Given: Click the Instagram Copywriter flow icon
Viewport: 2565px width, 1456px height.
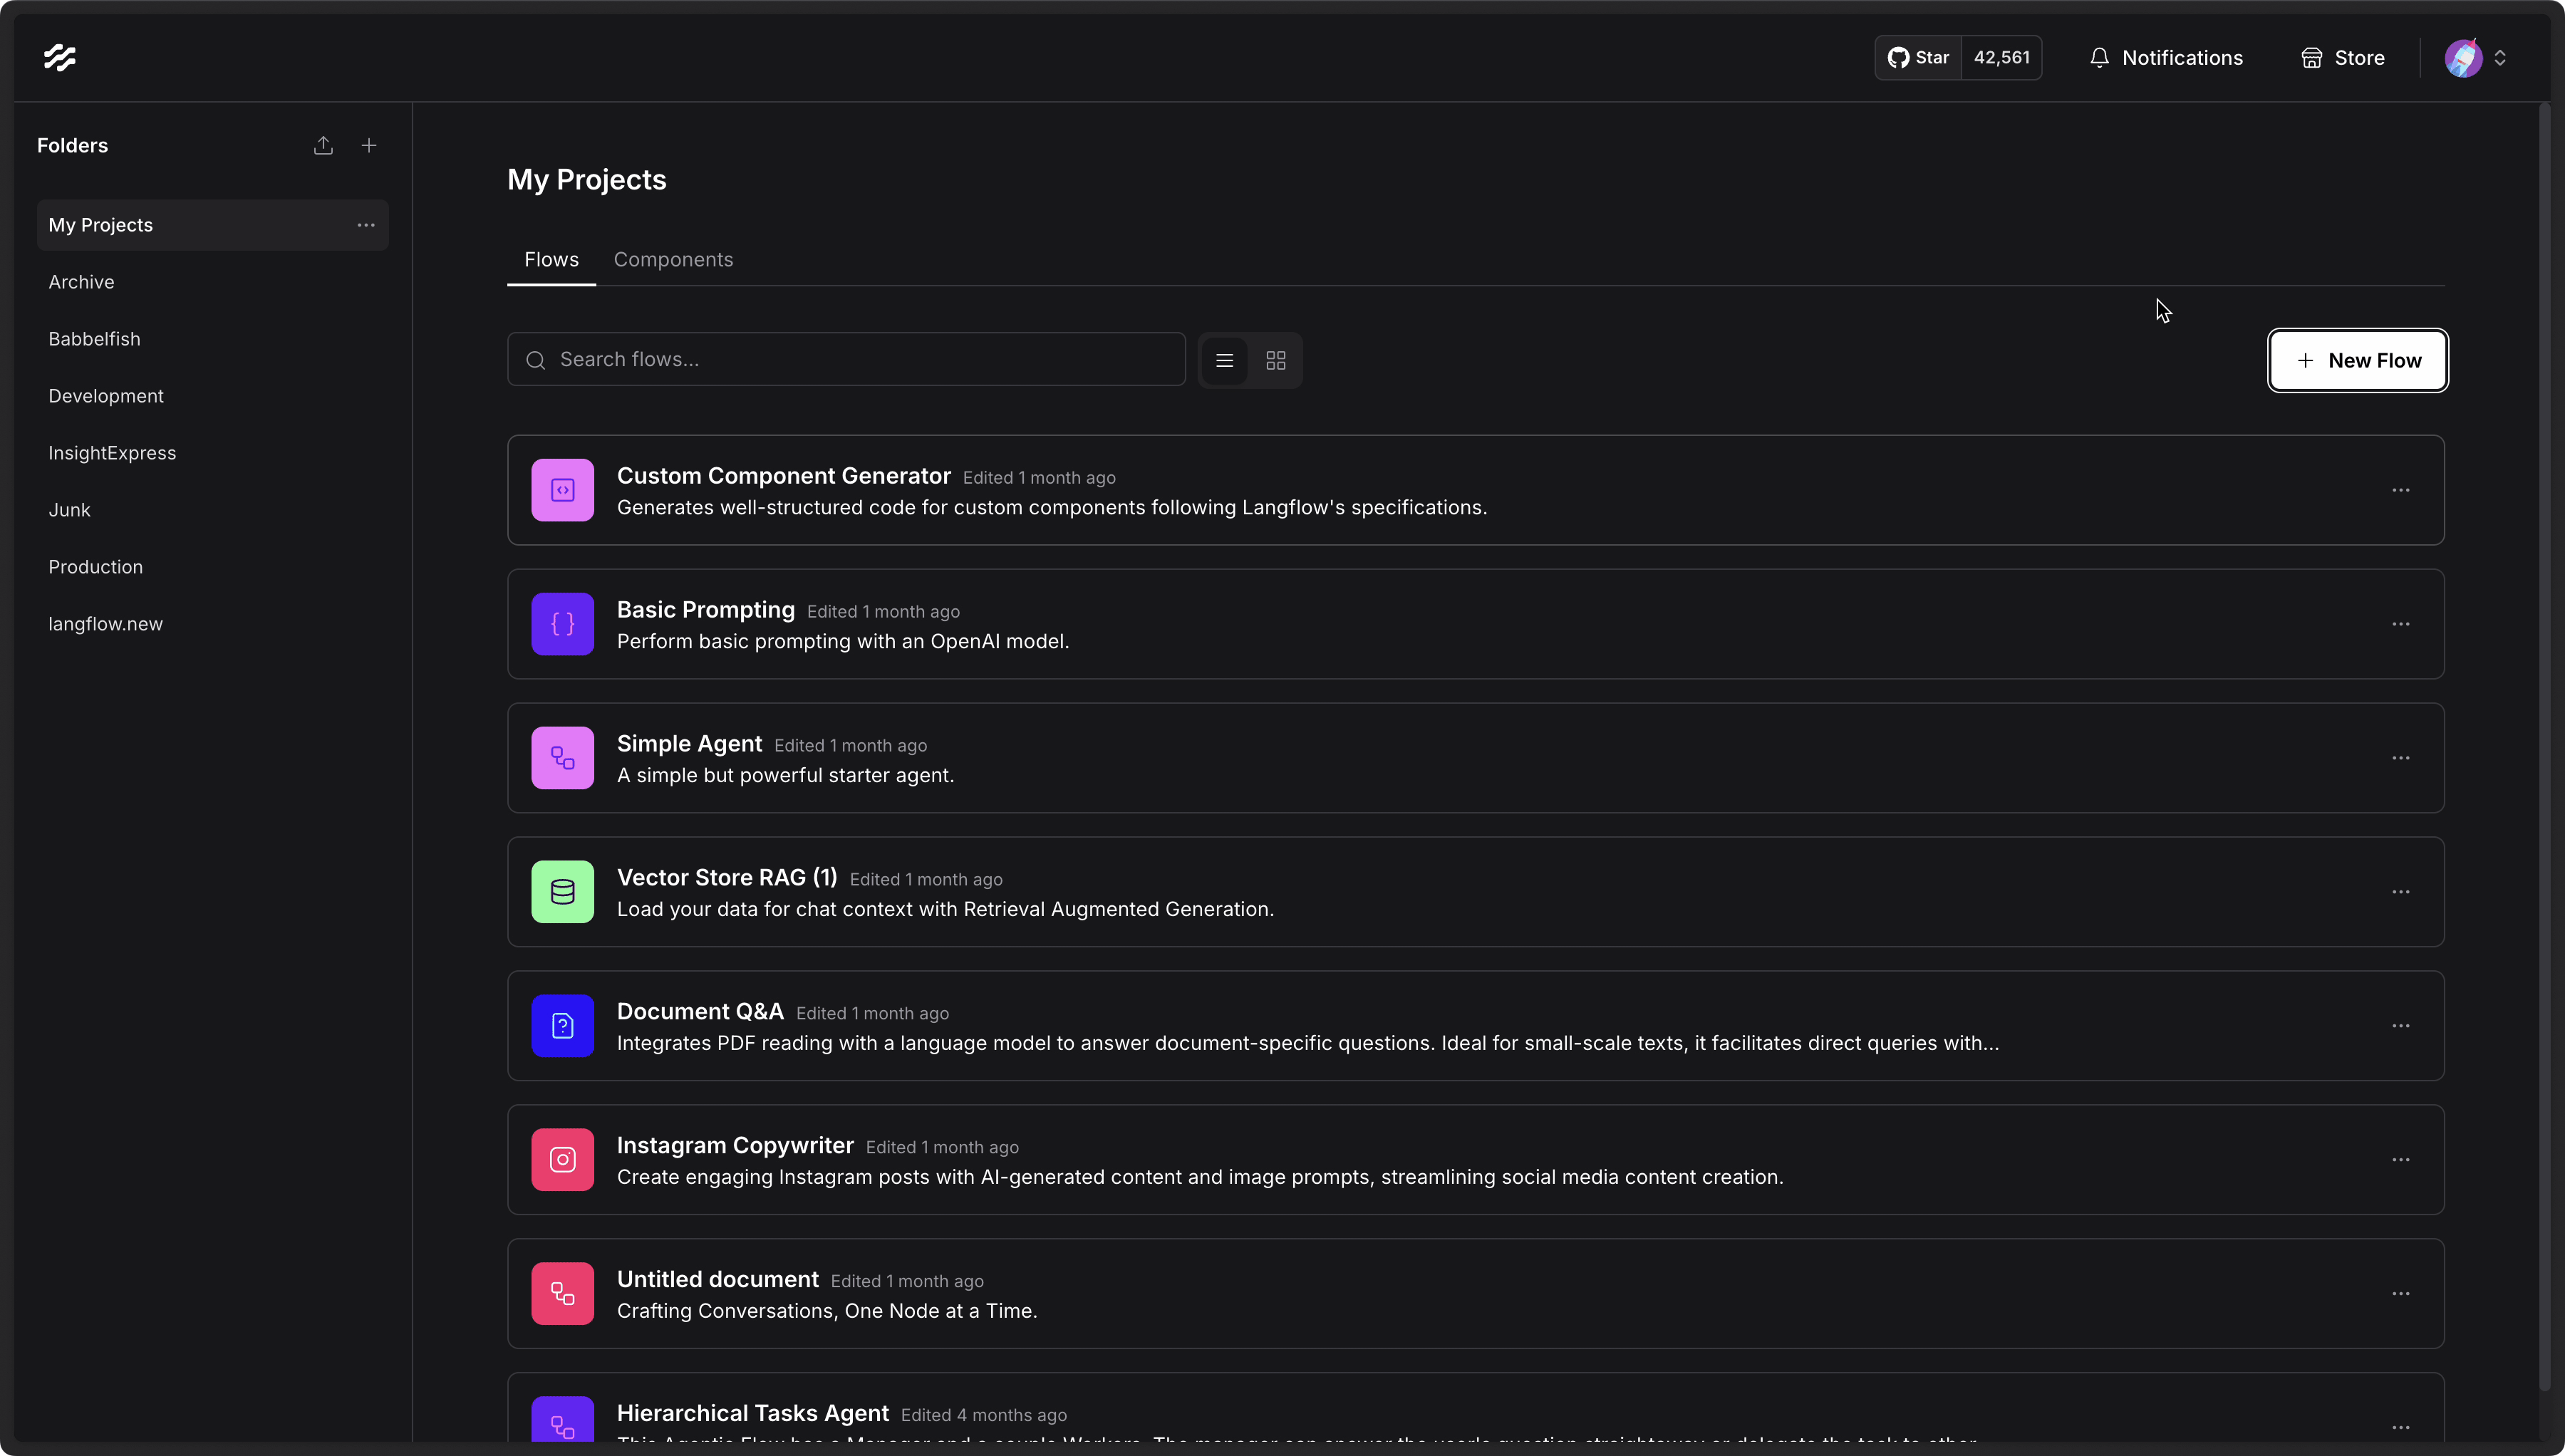Looking at the screenshot, I should (x=562, y=1160).
